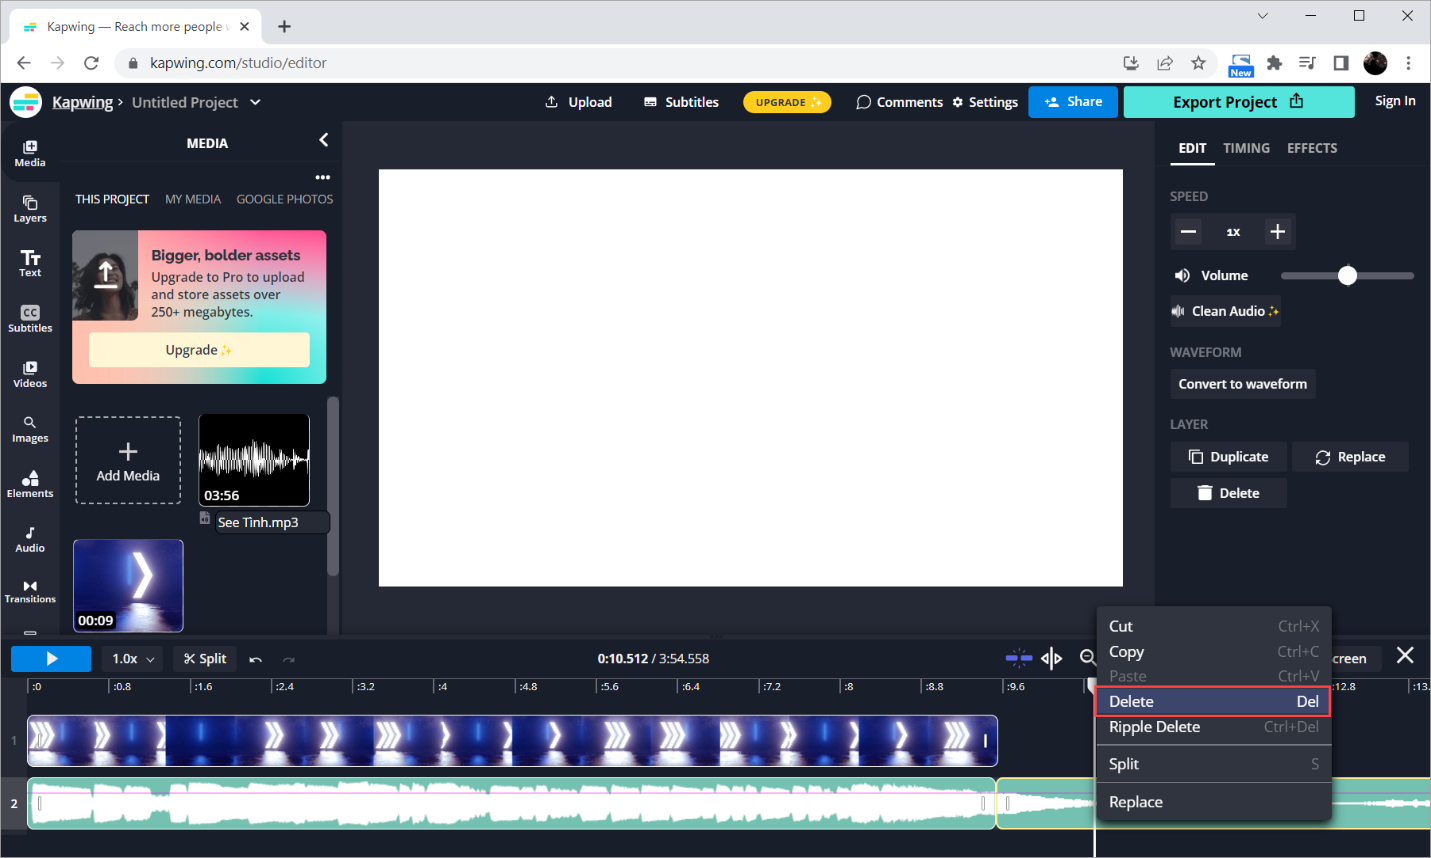The height and width of the screenshot is (858, 1431).
Task: Toggle timeline fit-to-view control
Action: pyautogui.click(x=1051, y=658)
